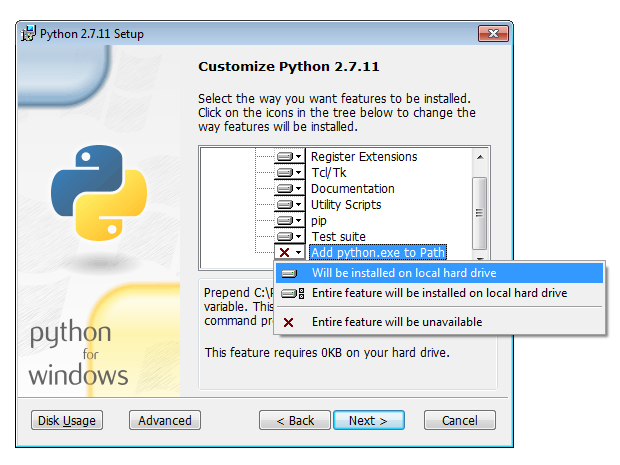Image resolution: width=620 pixels, height=465 pixels.
Task: Click feature list scrollbar up arrow
Action: tap(480, 157)
